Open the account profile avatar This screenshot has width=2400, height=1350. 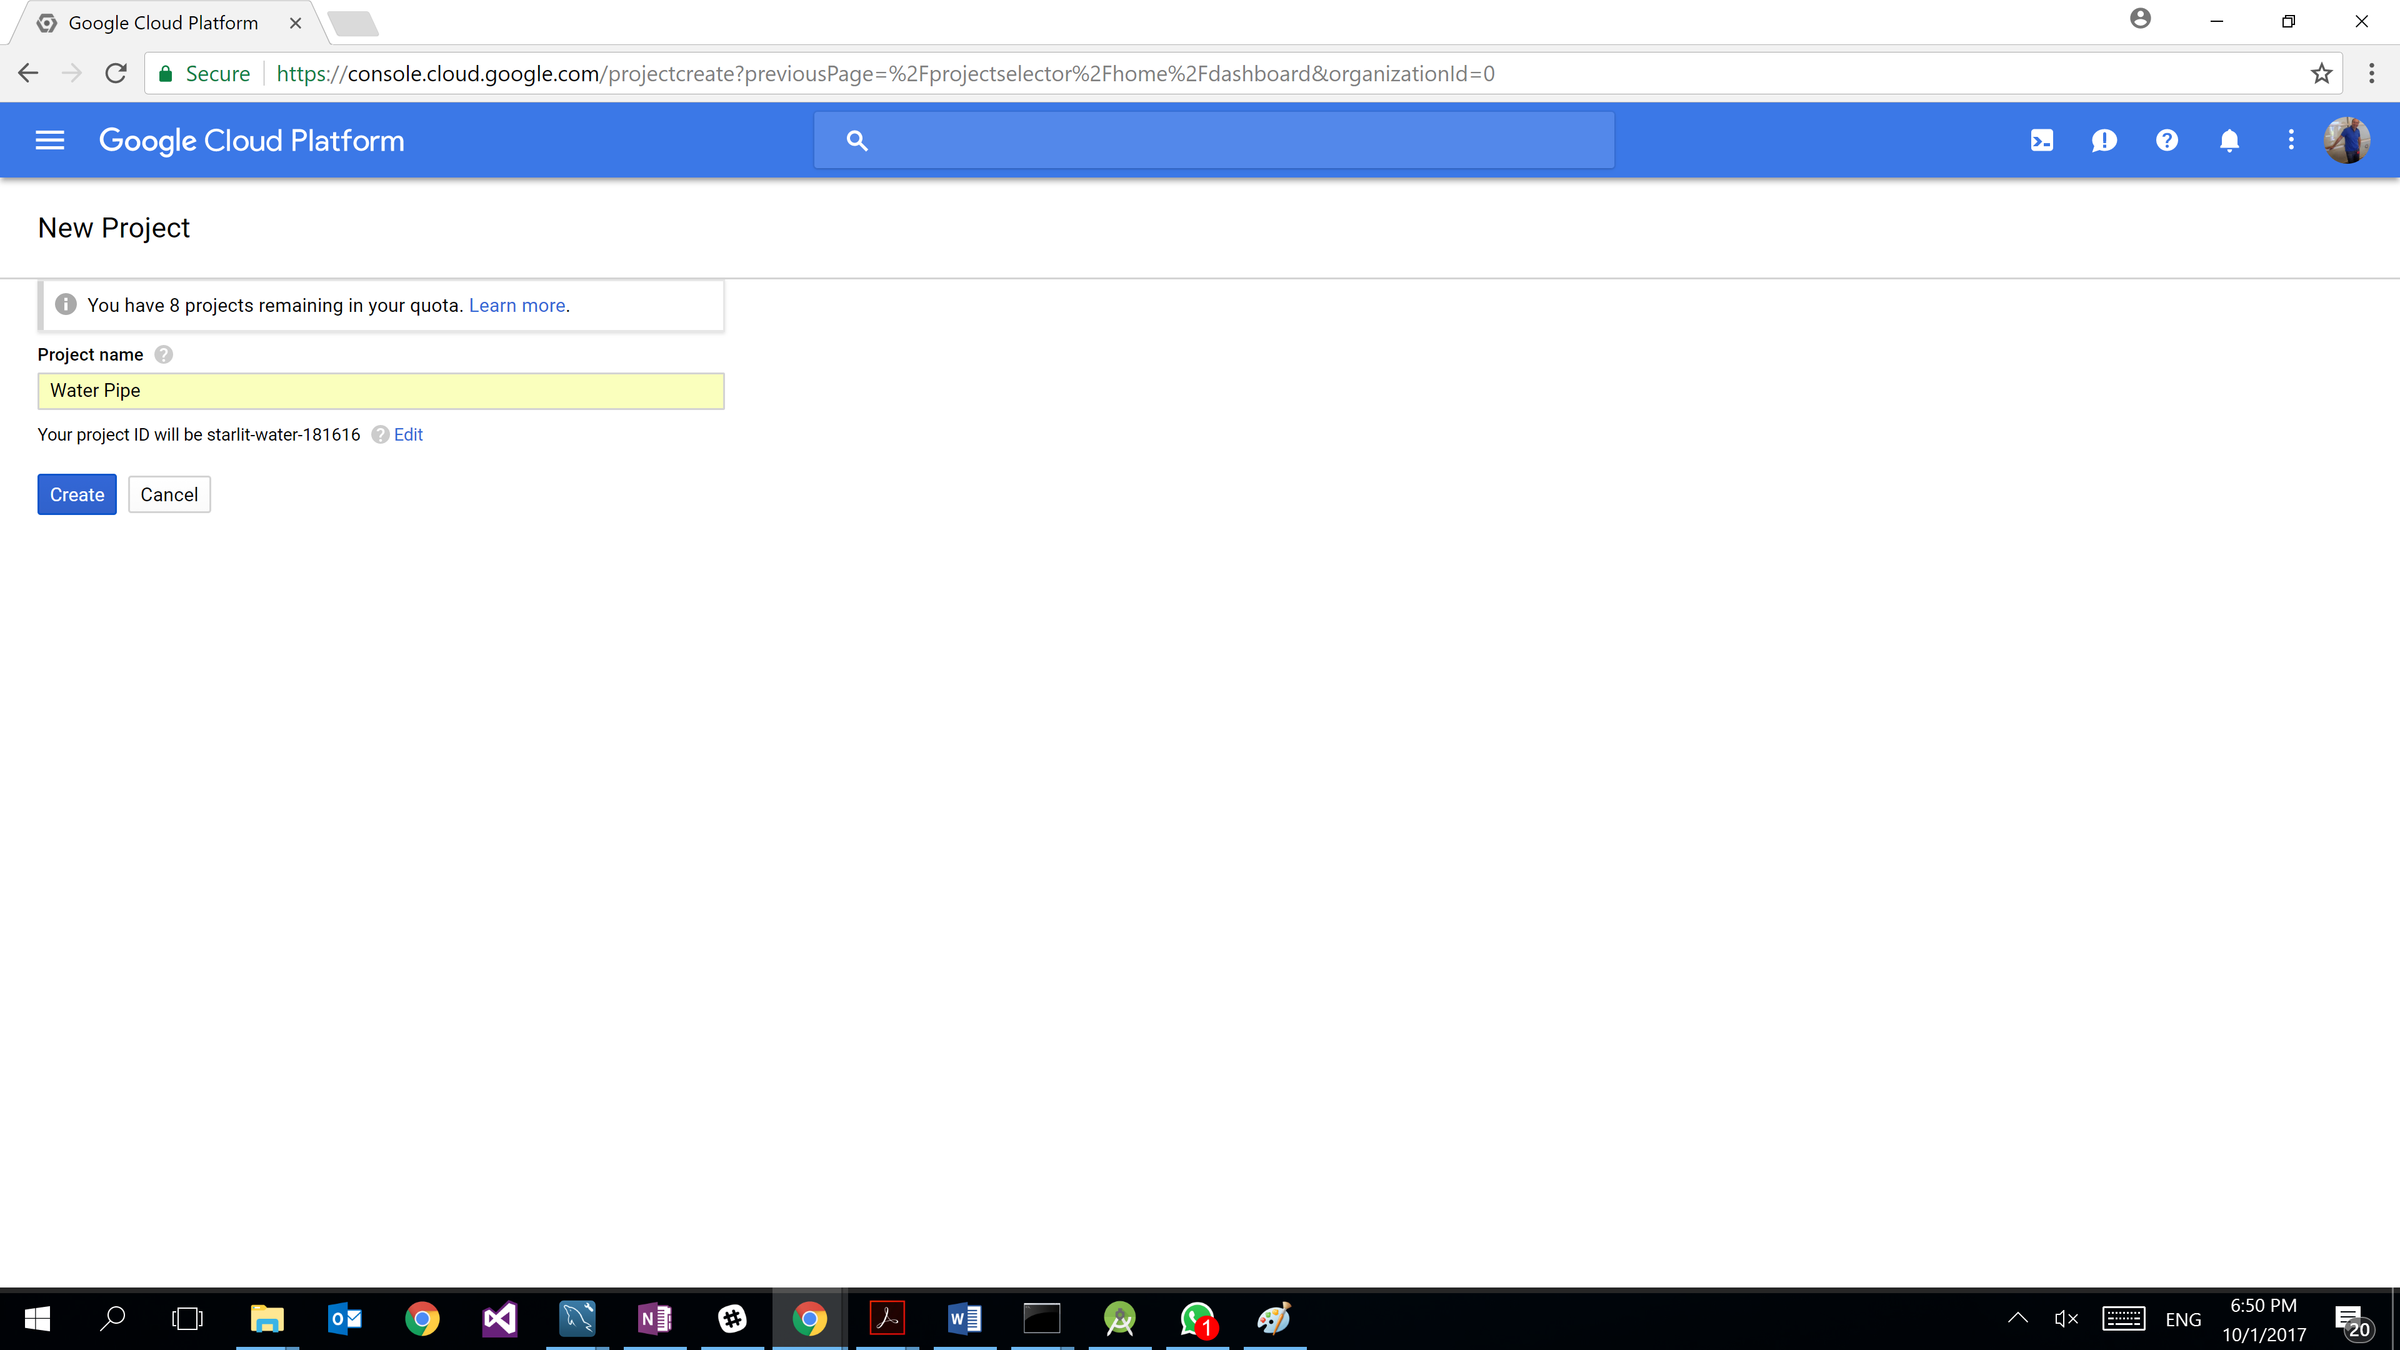click(2346, 140)
